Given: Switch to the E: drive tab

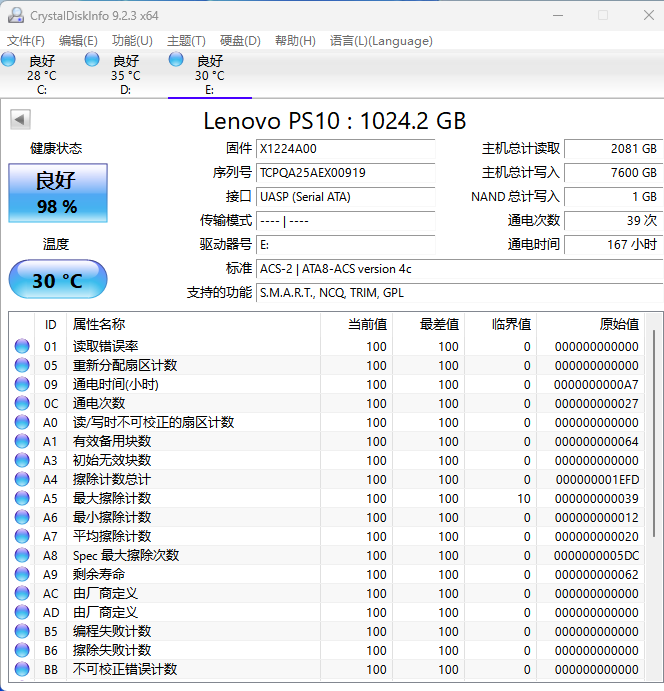Looking at the screenshot, I should pyautogui.click(x=209, y=75).
